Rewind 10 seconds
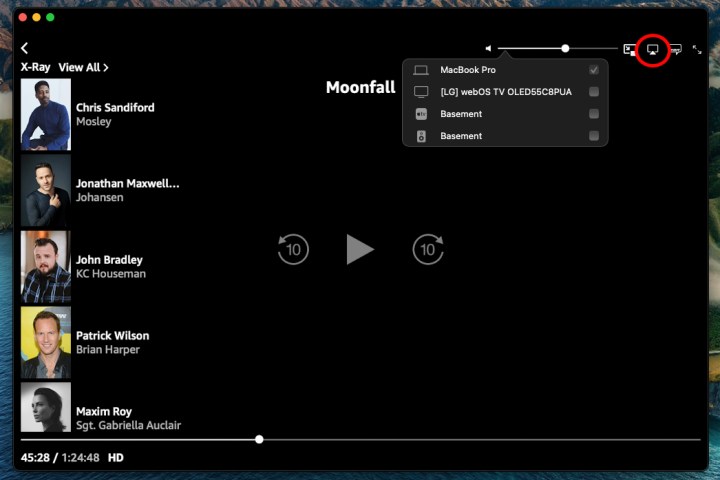 pos(293,249)
